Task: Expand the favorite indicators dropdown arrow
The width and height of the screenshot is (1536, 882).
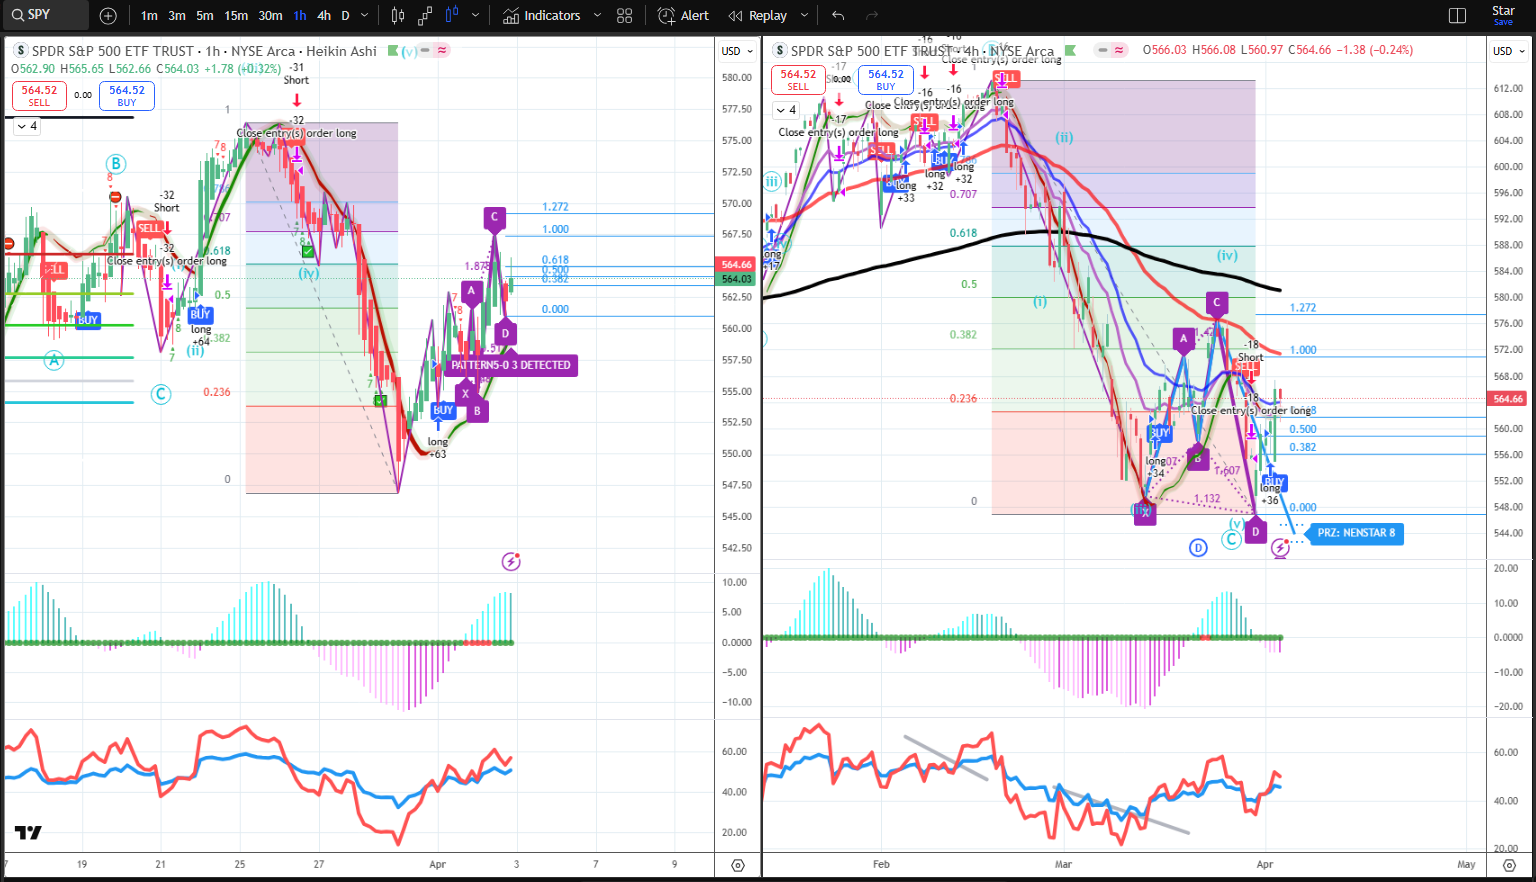Action: point(598,16)
